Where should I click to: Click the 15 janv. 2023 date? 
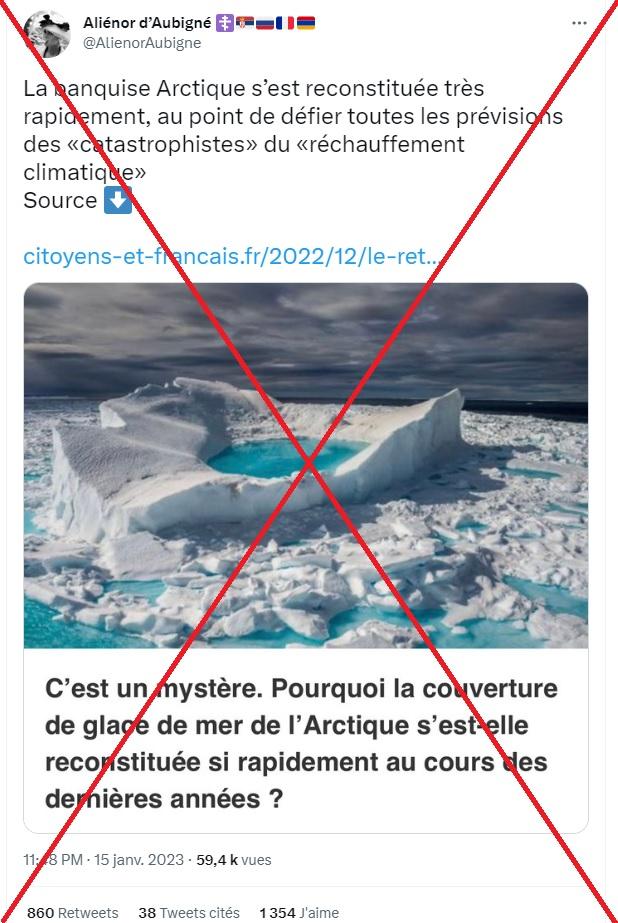[139, 860]
